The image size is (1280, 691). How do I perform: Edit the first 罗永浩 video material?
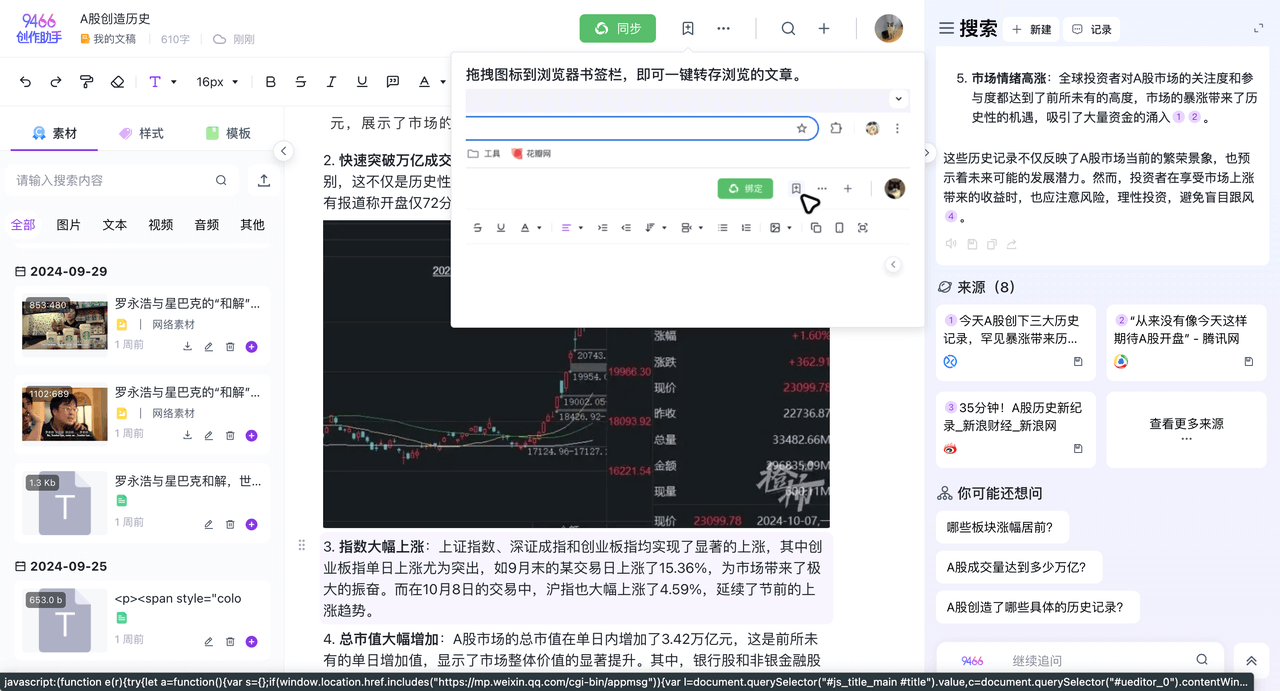[x=209, y=347]
